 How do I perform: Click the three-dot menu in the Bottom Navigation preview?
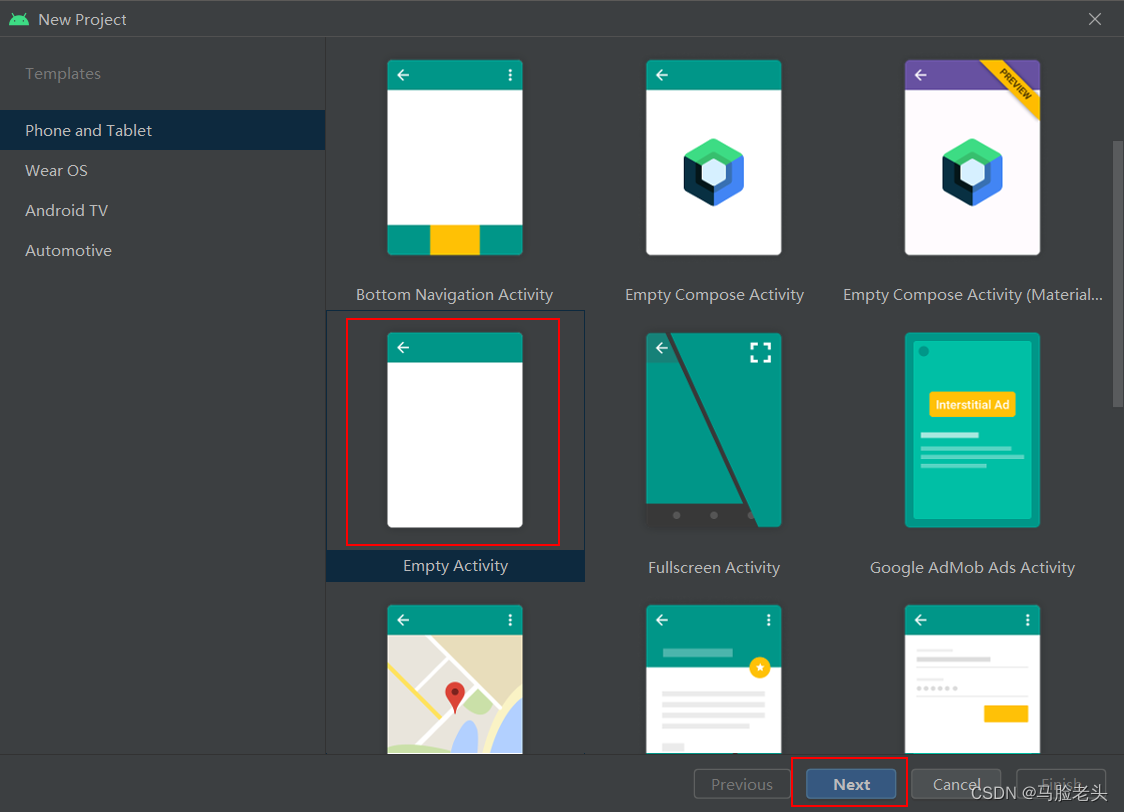pos(510,75)
